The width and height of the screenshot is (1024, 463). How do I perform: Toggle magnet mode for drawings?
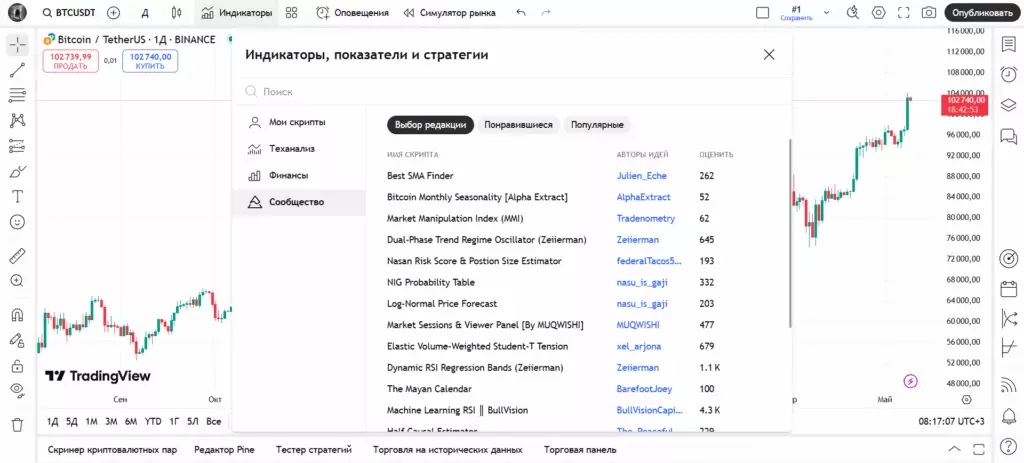tap(18, 314)
